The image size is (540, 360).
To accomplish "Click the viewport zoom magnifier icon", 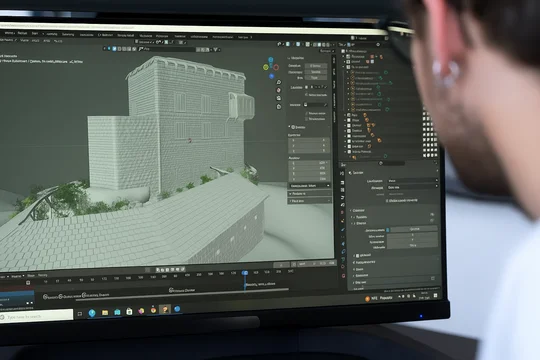I will click(279, 82).
